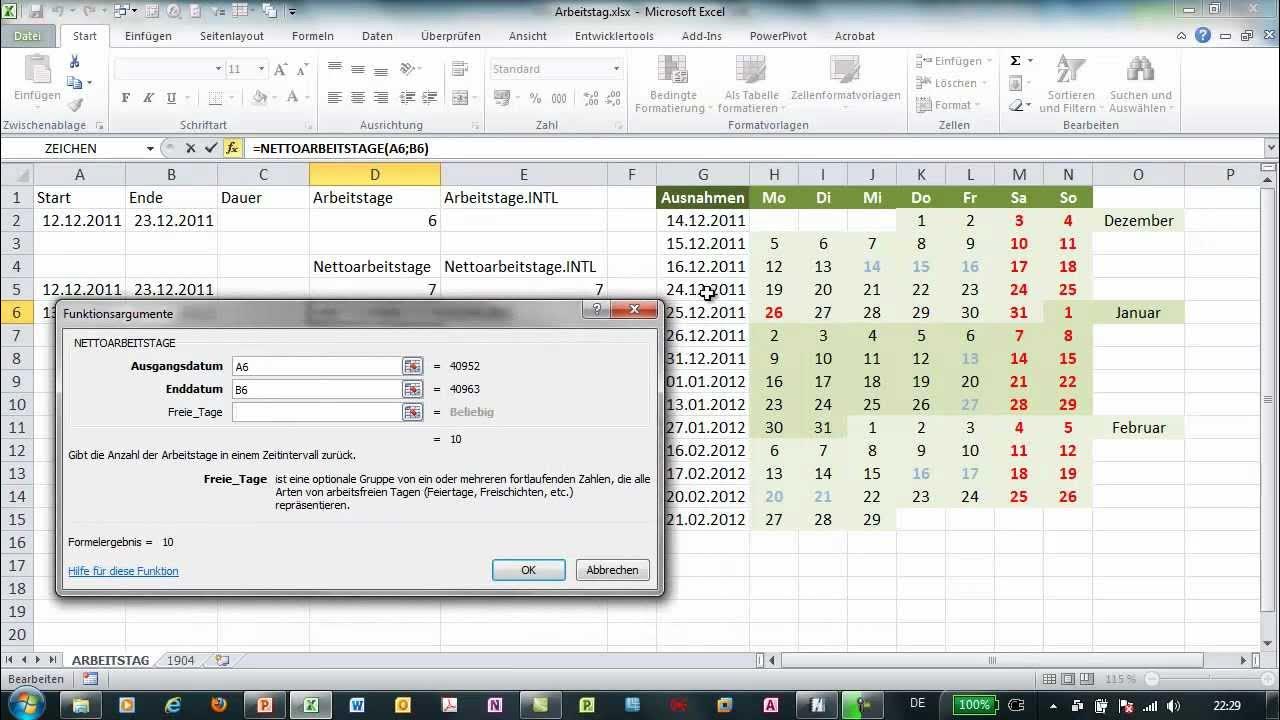Click the Bedingte Formatierung icon

(674, 70)
